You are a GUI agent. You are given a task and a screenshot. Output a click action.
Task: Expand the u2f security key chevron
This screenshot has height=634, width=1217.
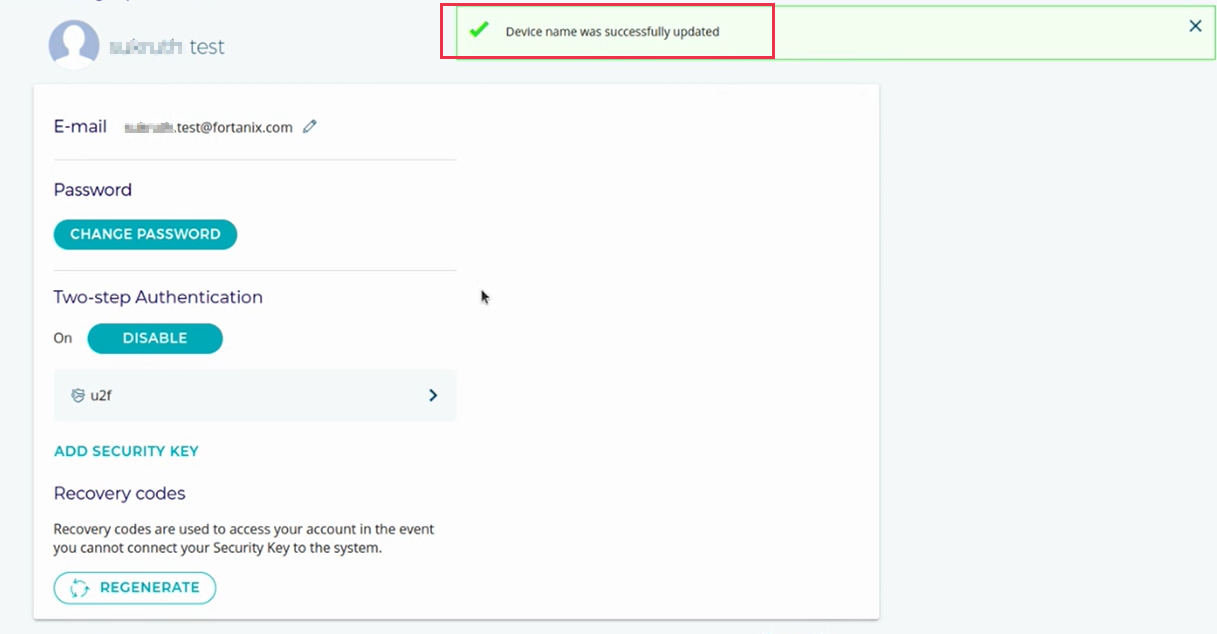[x=433, y=396]
